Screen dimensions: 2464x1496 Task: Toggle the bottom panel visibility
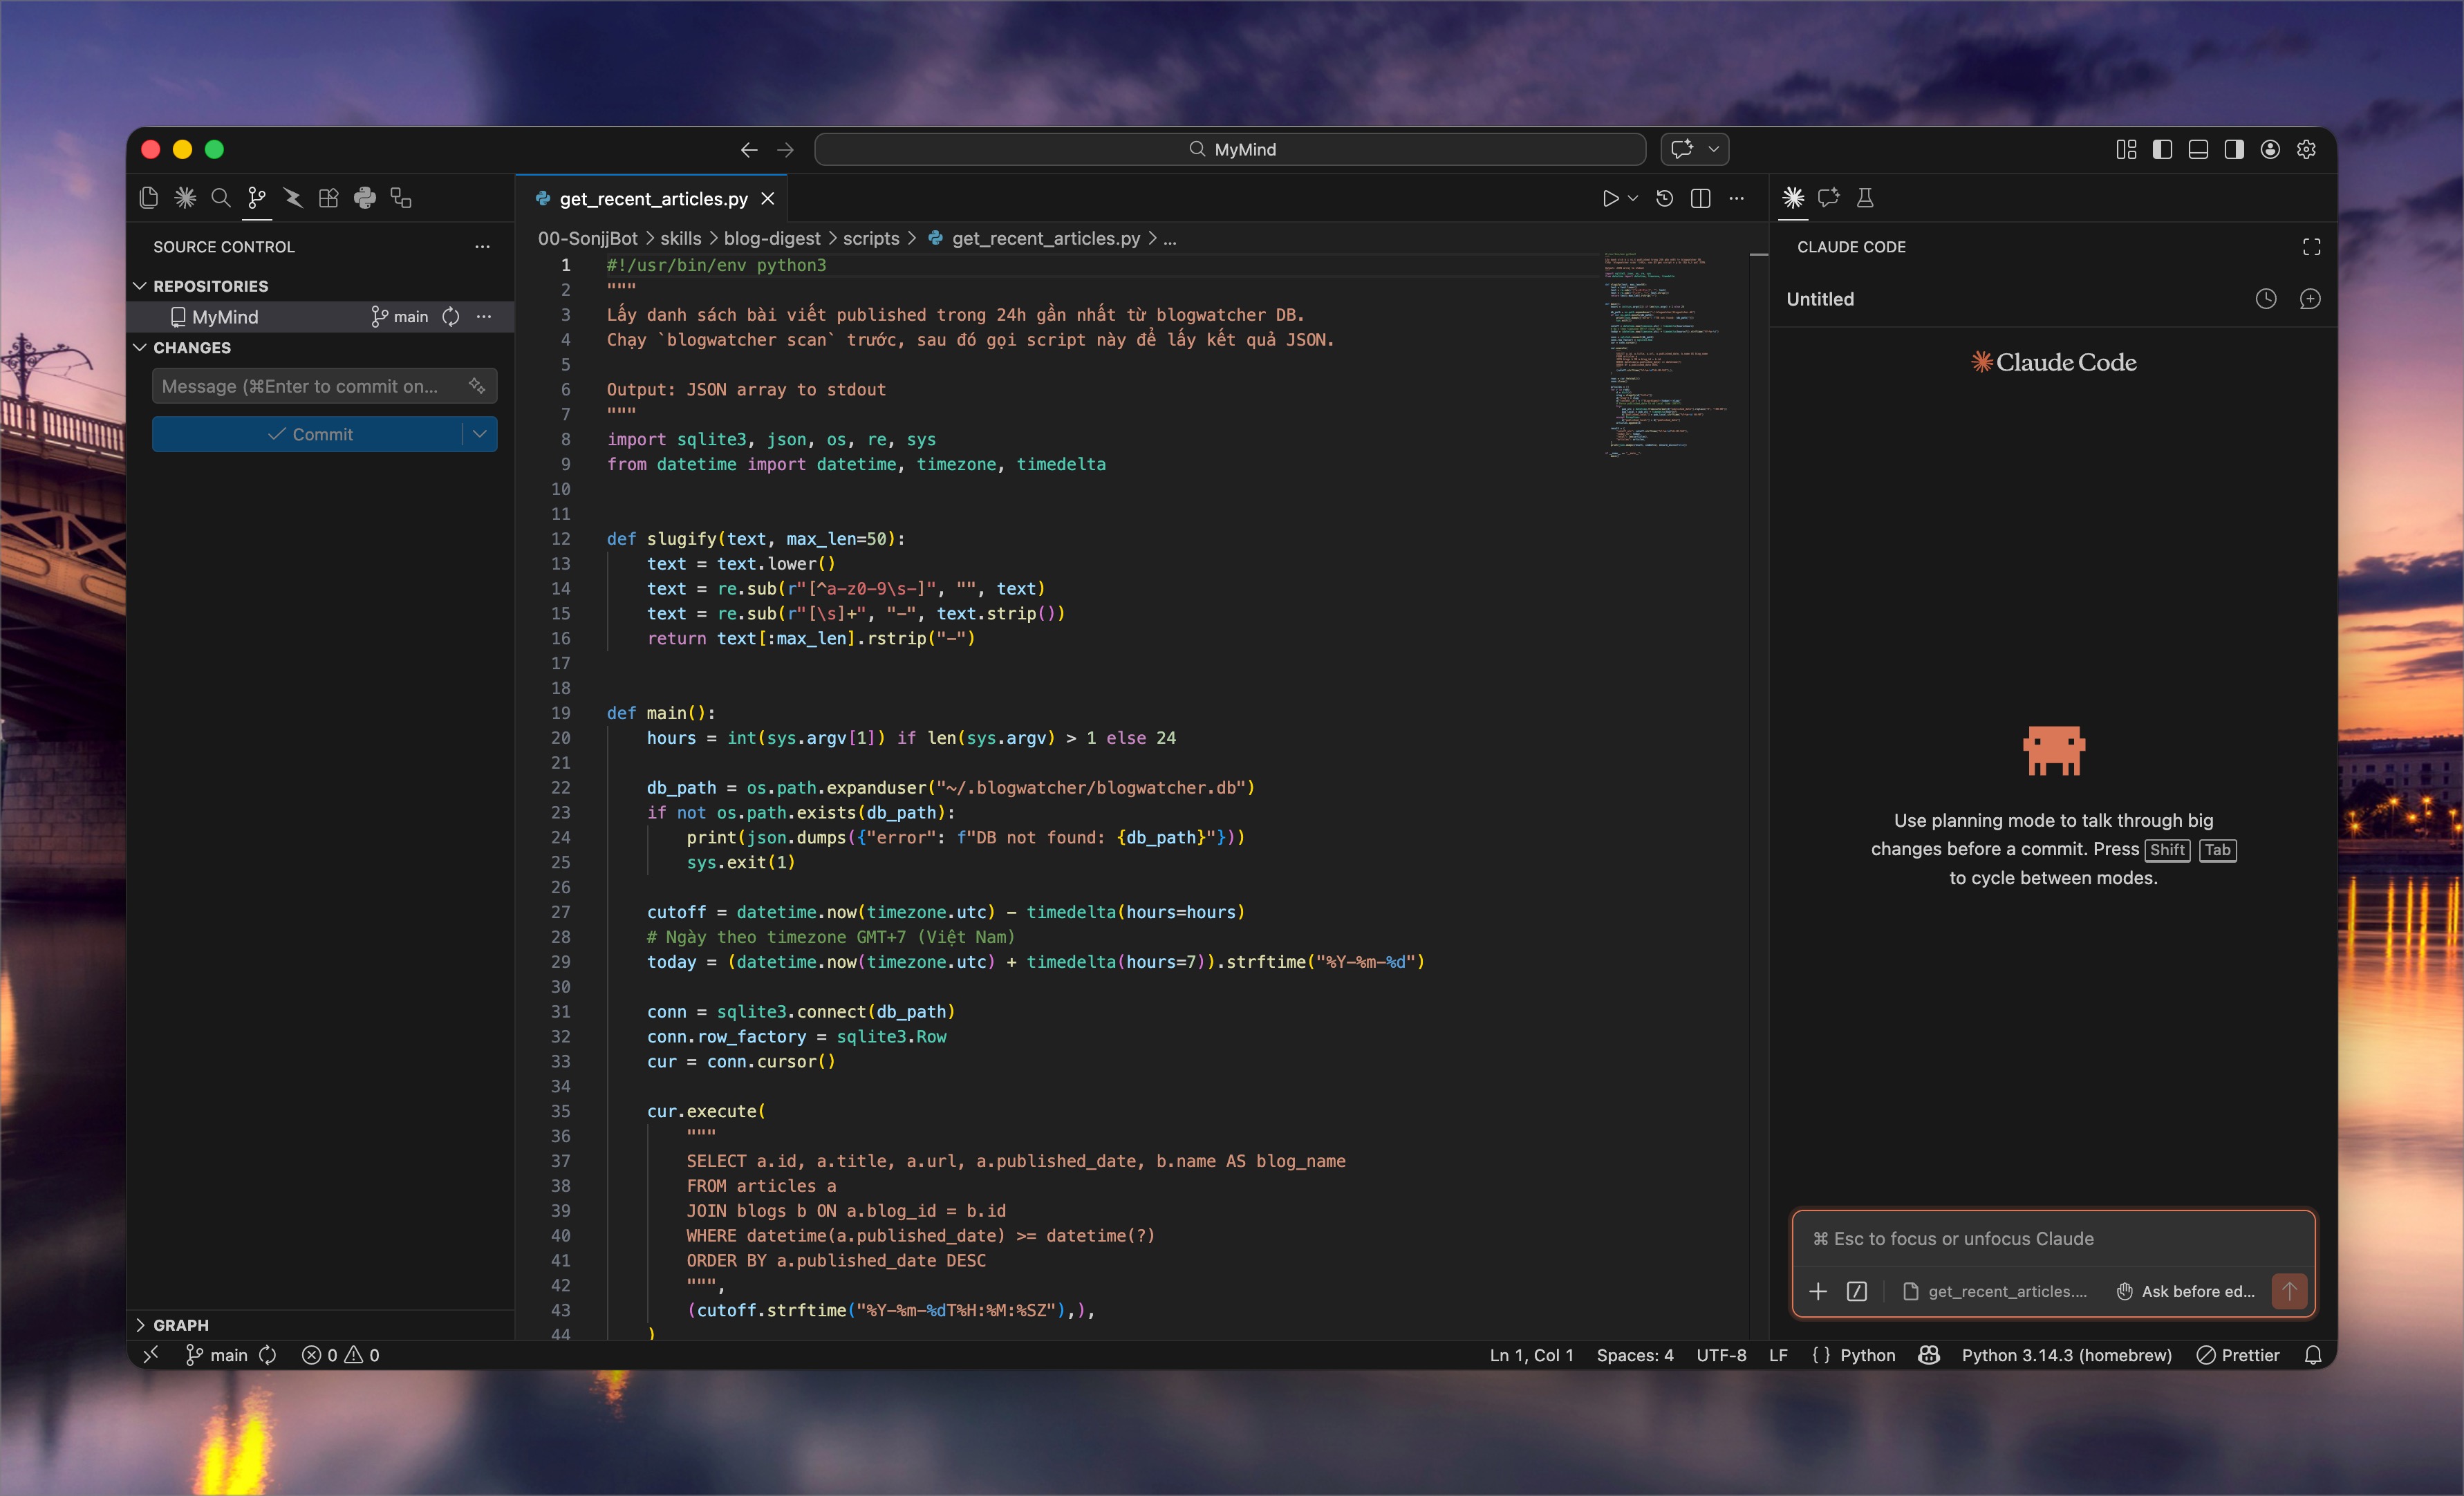coord(2198,149)
